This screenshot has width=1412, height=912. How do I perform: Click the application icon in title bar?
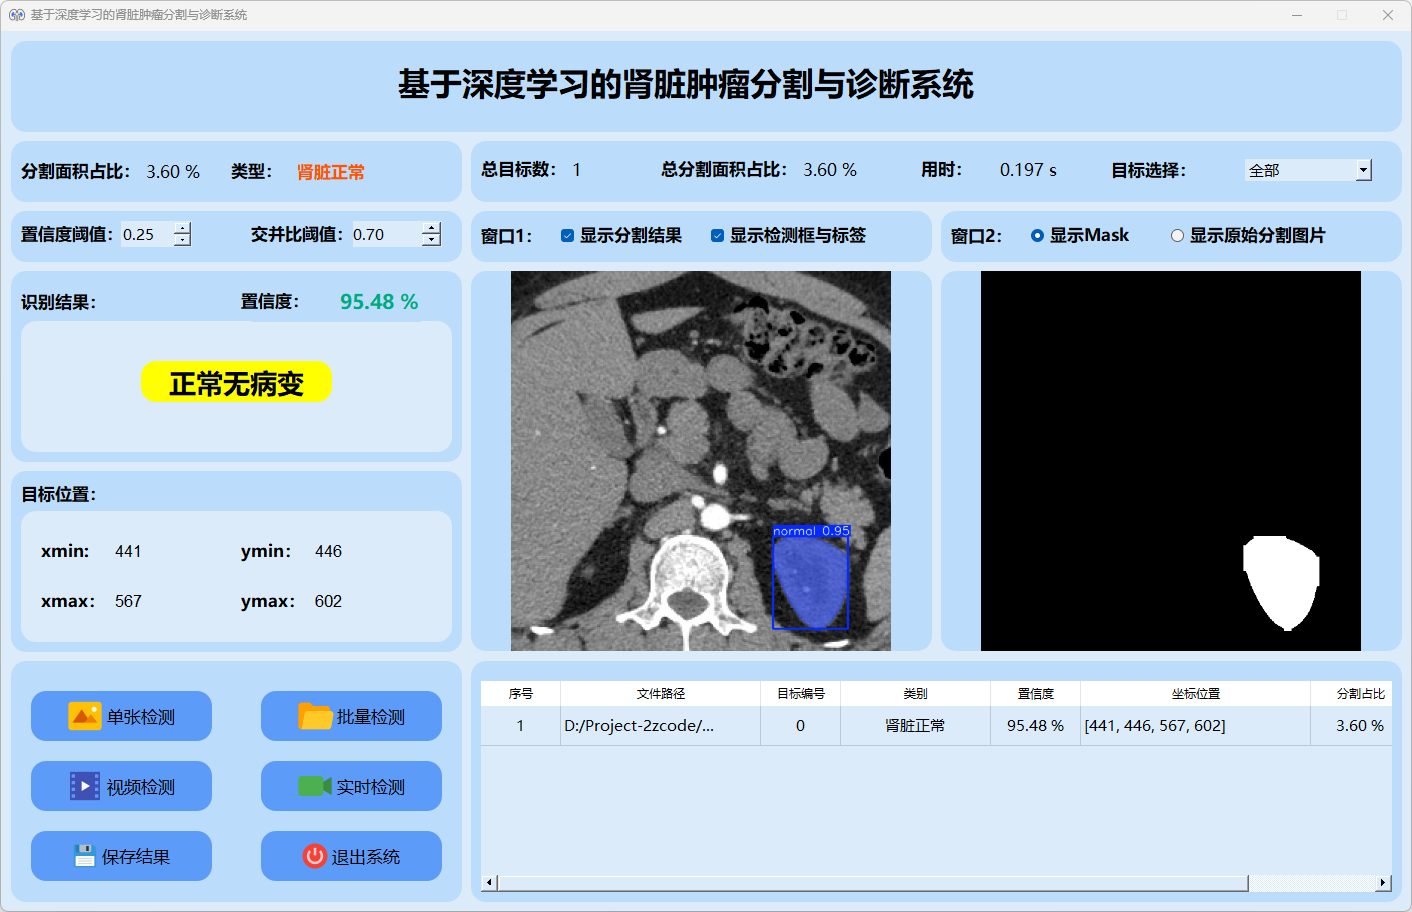point(16,15)
